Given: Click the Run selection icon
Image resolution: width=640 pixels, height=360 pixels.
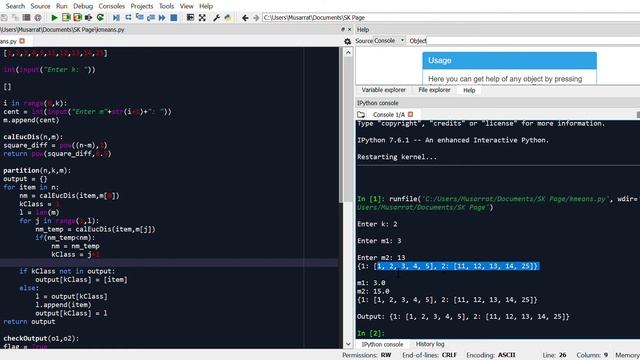Looking at the screenshot, I should tap(89, 18).
